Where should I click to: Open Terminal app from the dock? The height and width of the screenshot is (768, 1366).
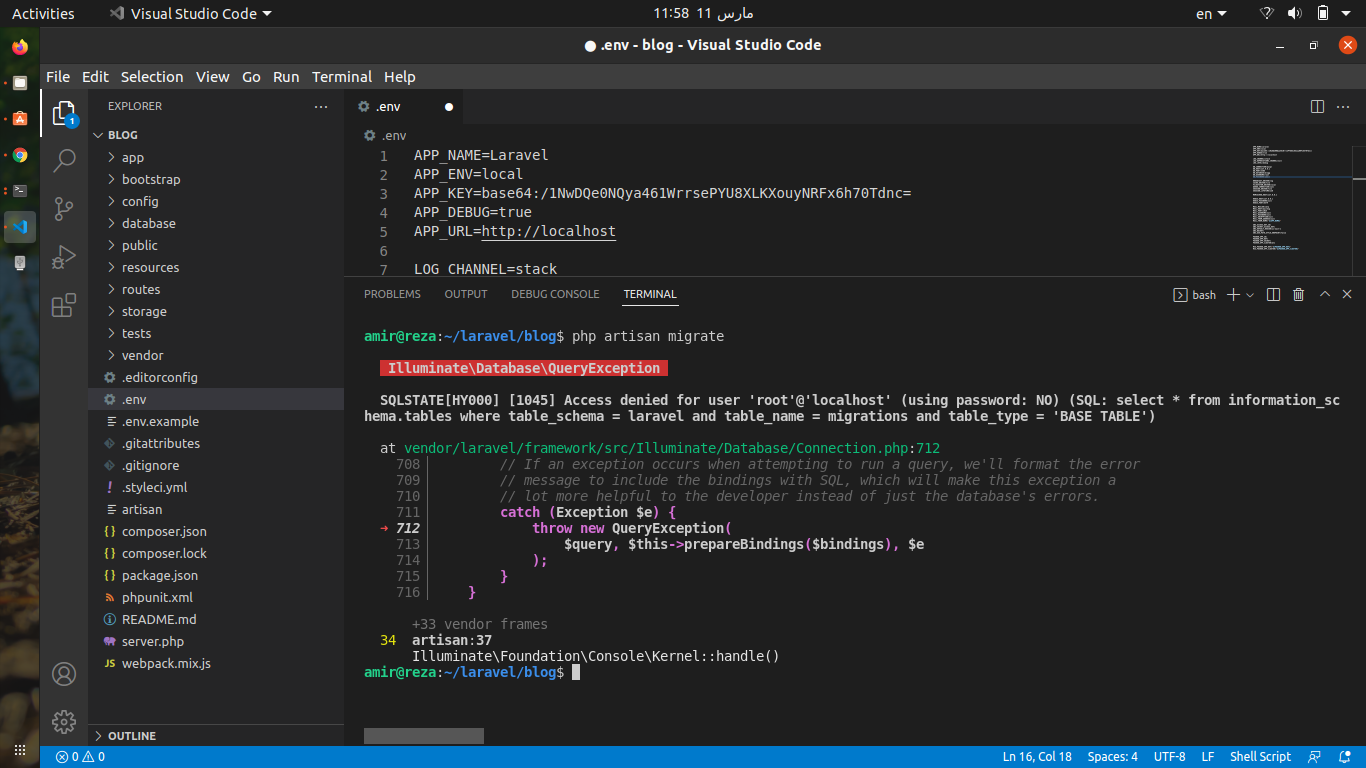tap(20, 191)
